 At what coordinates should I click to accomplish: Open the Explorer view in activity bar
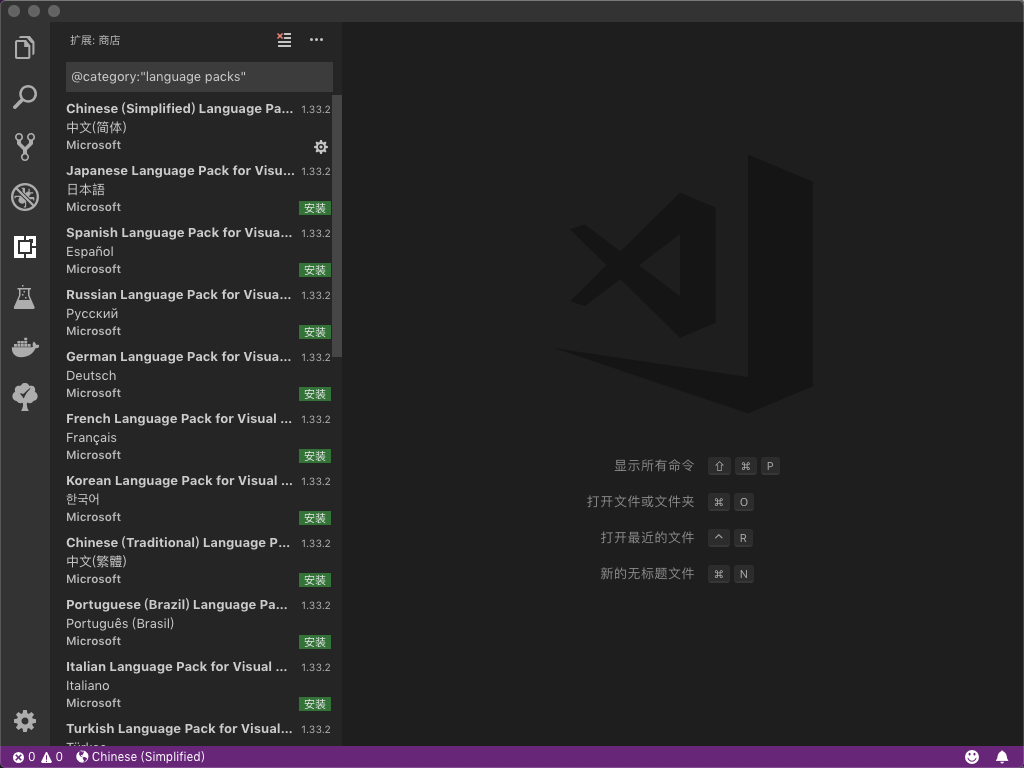click(x=25, y=47)
